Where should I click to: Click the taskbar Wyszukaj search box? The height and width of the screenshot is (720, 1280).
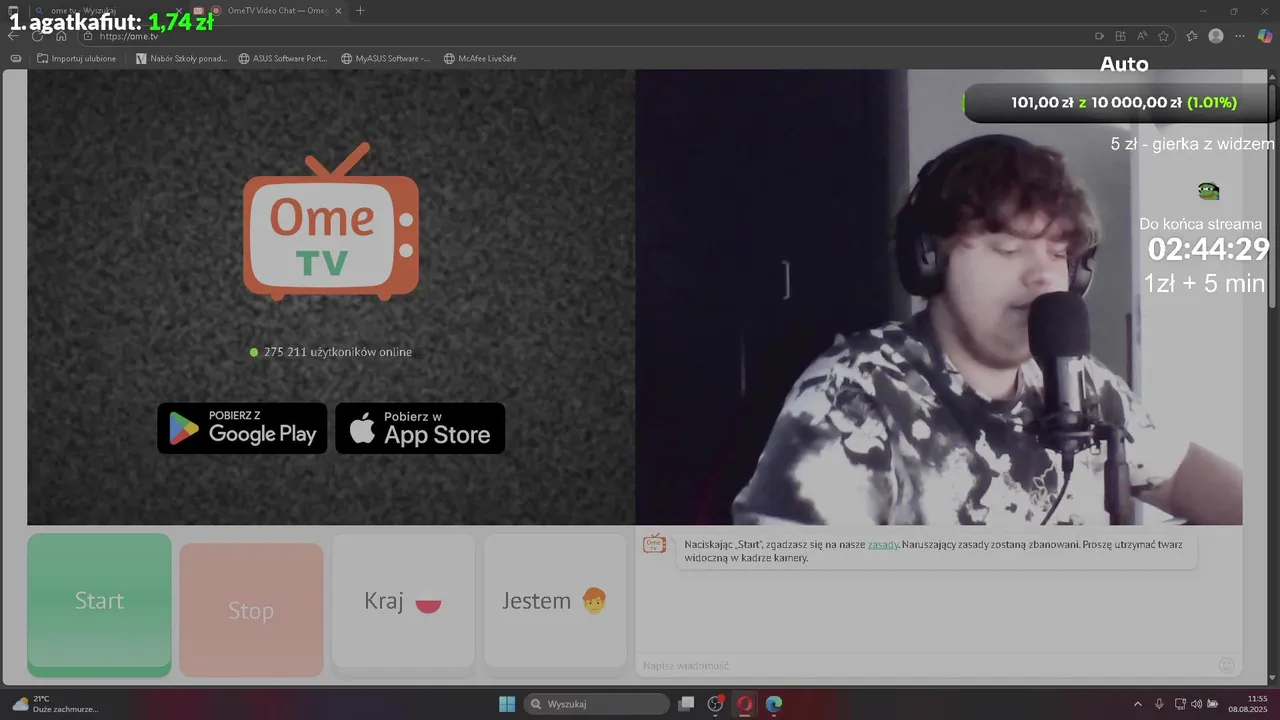tap(597, 704)
